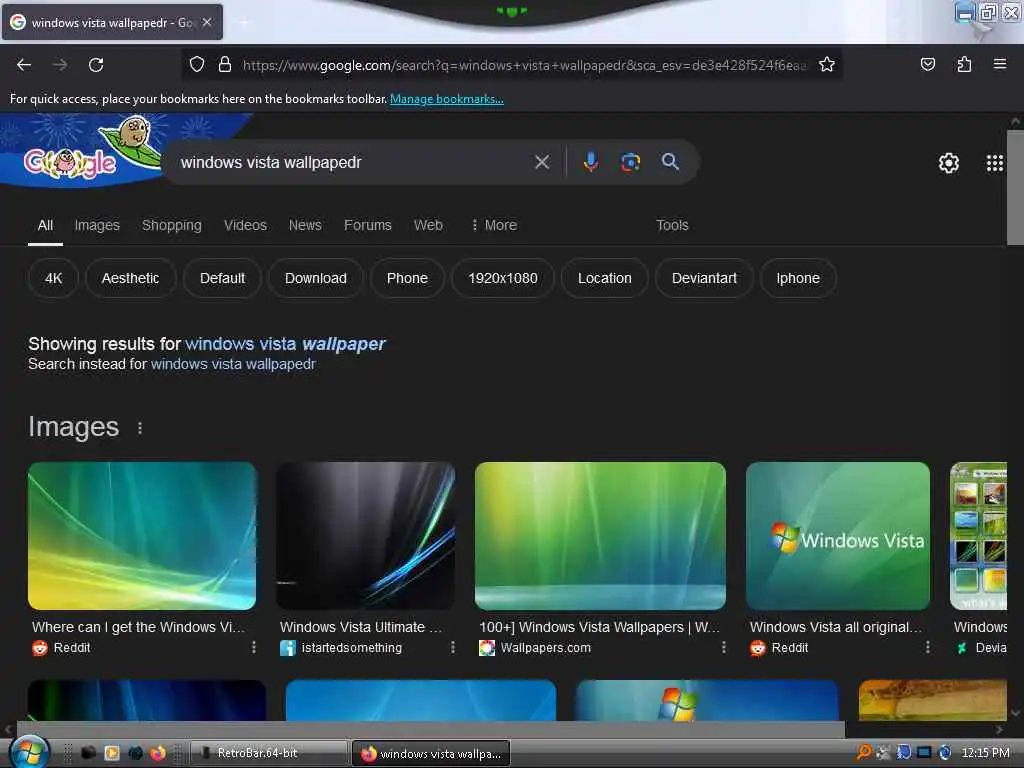Apply the Download filter chip
Screen dimensions: 1024x768
pyautogui.click(x=316, y=278)
